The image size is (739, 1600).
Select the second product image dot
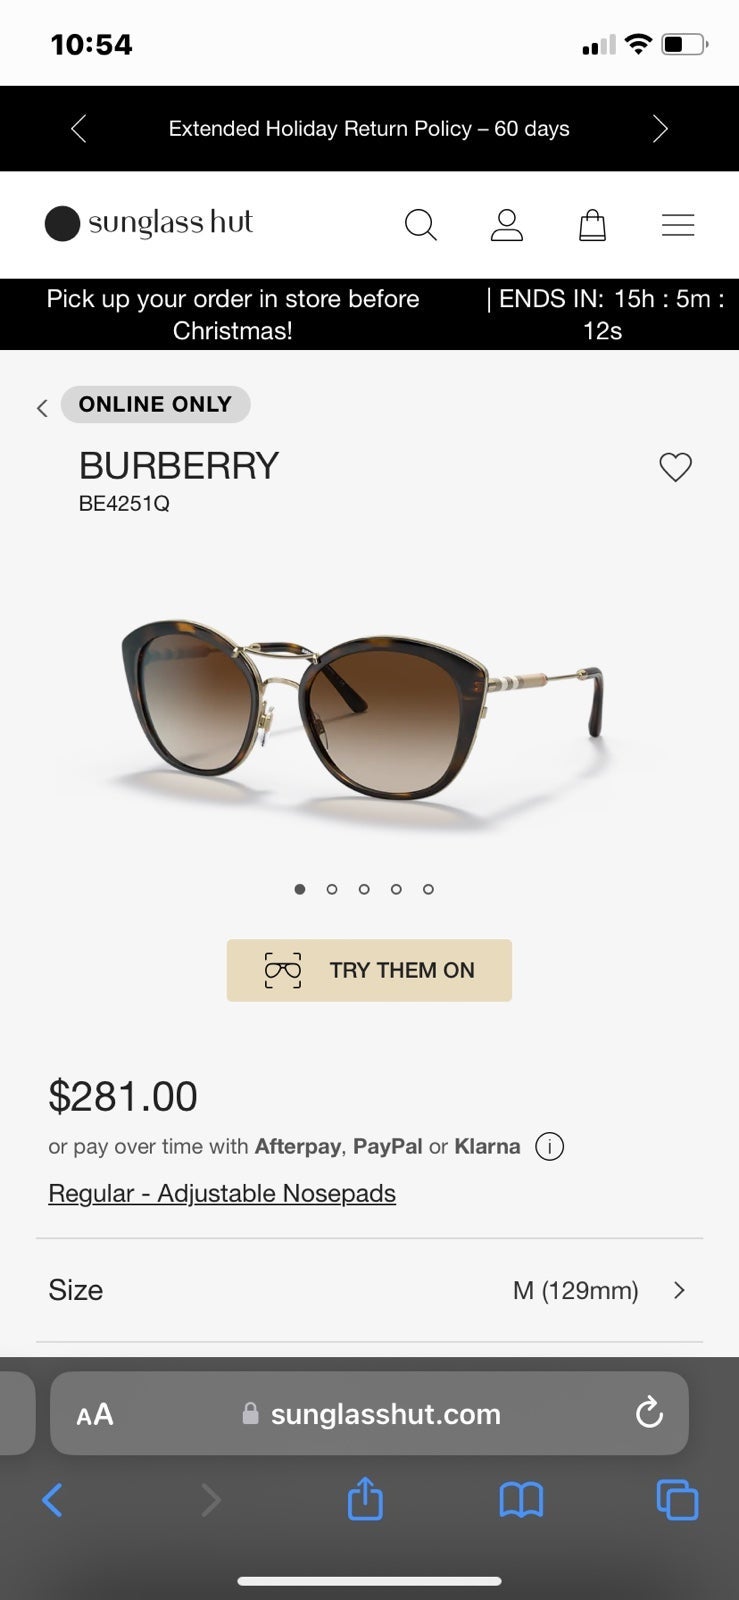pos(332,889)
